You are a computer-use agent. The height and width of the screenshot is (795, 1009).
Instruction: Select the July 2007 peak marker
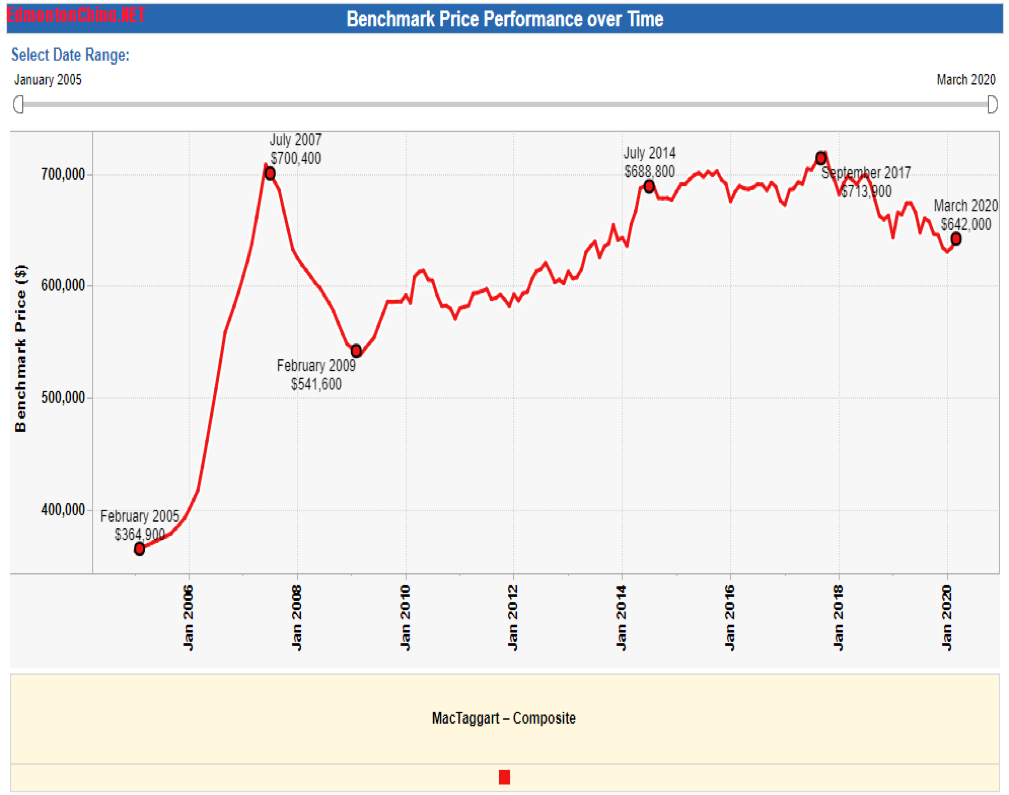tap(270, 174)
